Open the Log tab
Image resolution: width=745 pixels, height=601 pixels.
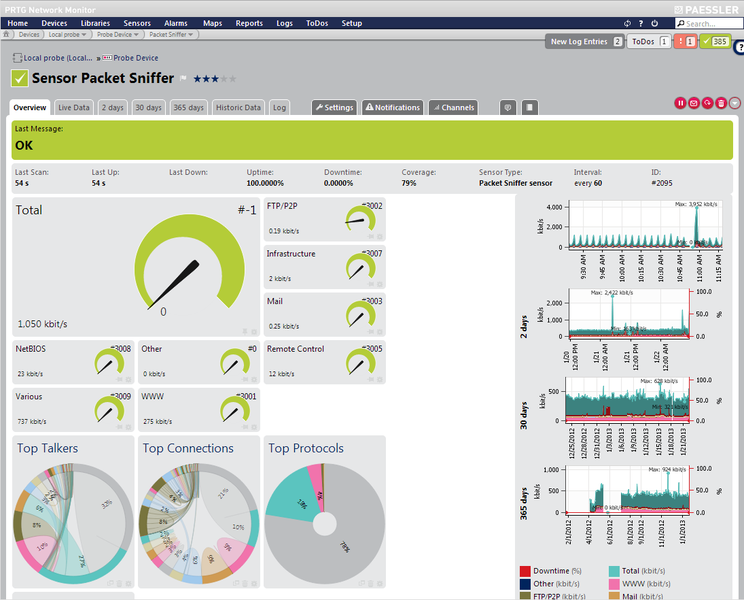pos(279,108)
